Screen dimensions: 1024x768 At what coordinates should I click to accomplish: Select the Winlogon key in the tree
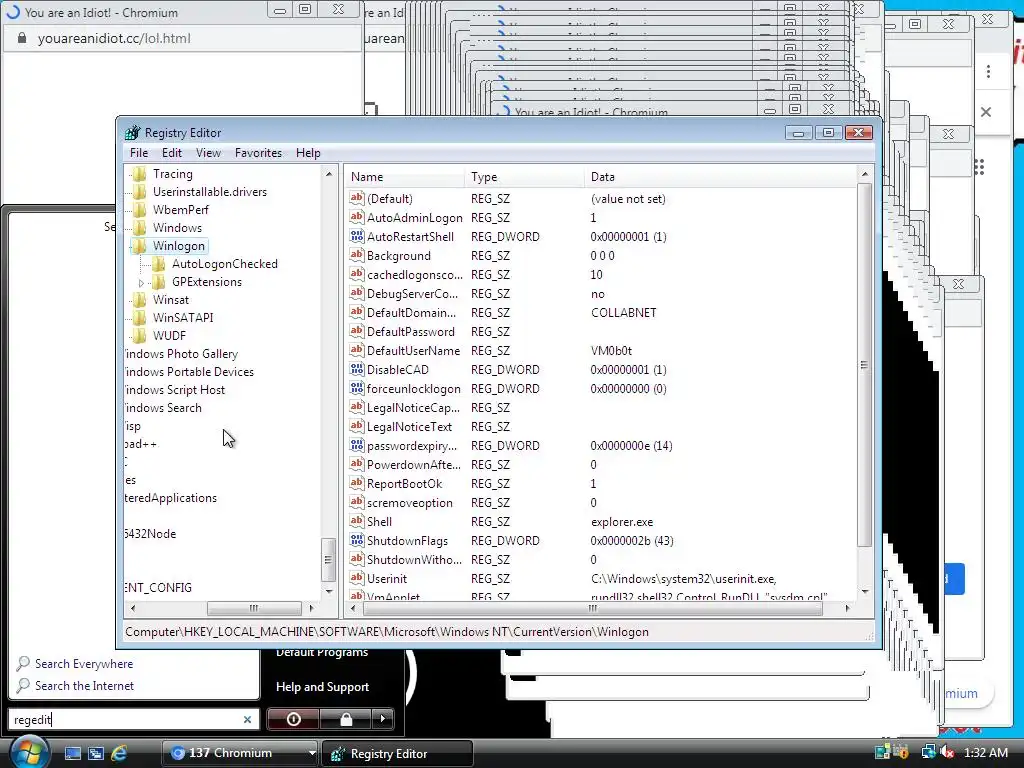[178, 246]
